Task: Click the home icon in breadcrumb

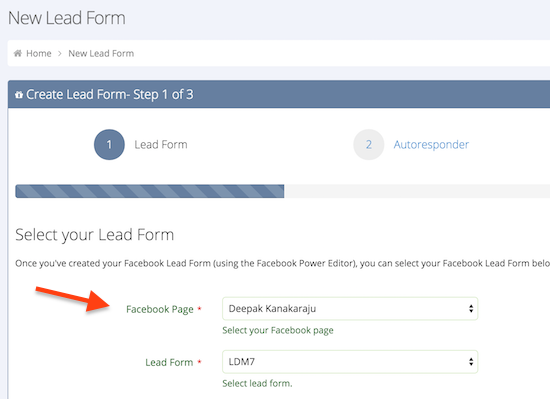Action: 18,53
